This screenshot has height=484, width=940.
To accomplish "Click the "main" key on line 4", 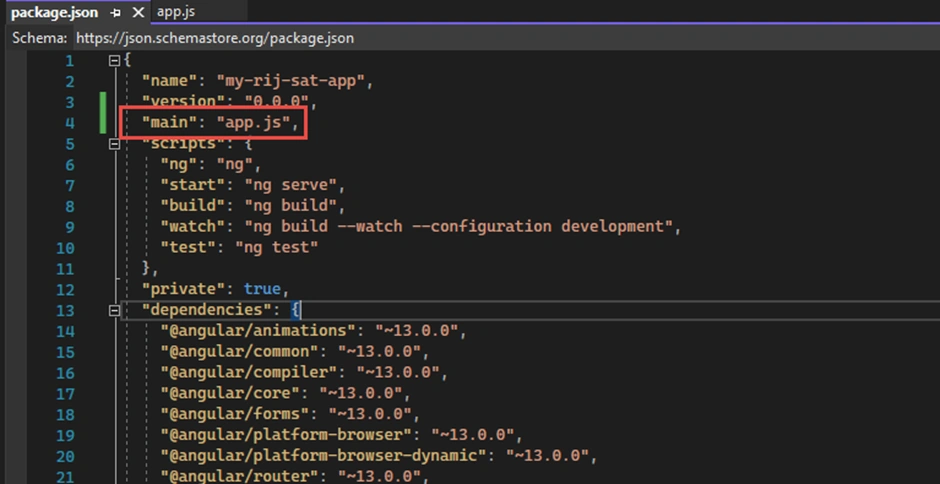I will [170, 122].
